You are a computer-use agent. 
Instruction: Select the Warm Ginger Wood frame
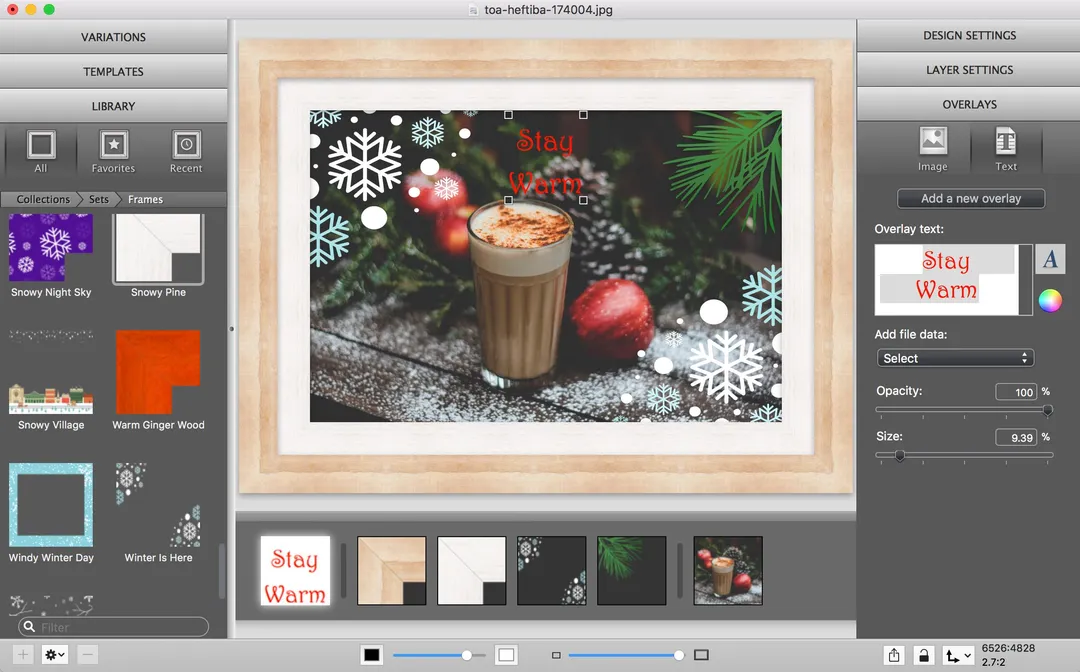158,380
